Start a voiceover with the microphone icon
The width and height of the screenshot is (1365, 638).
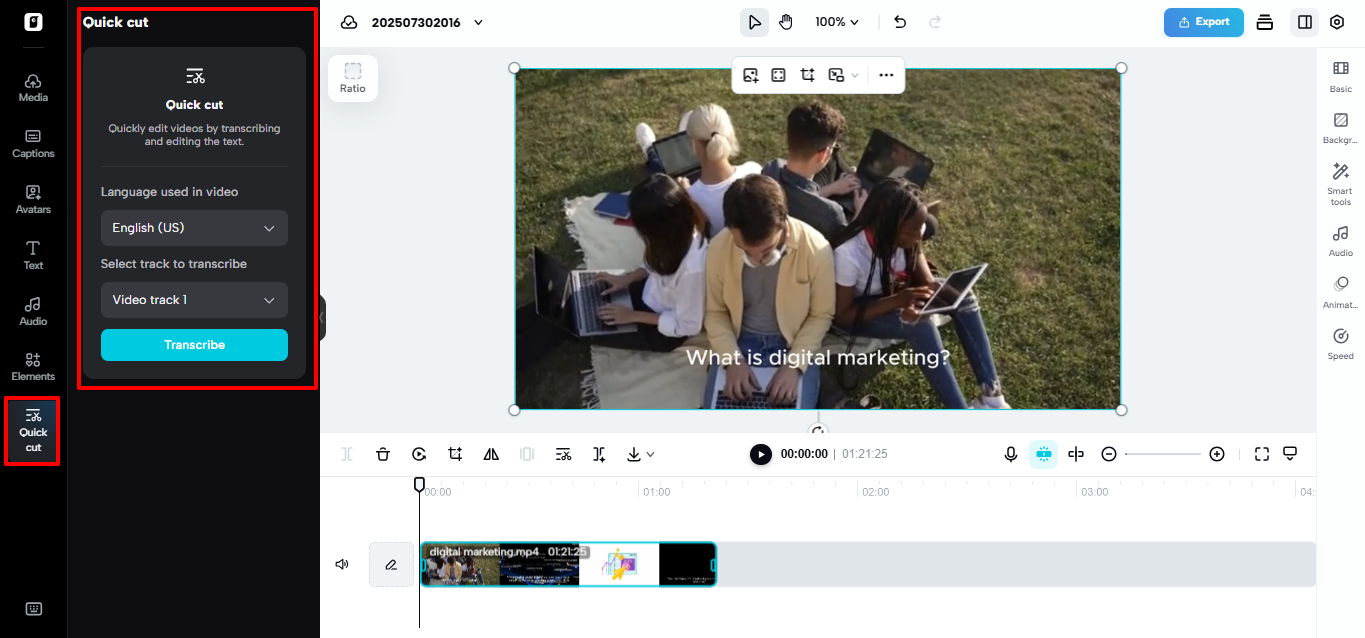click(x=1010, y=453)
